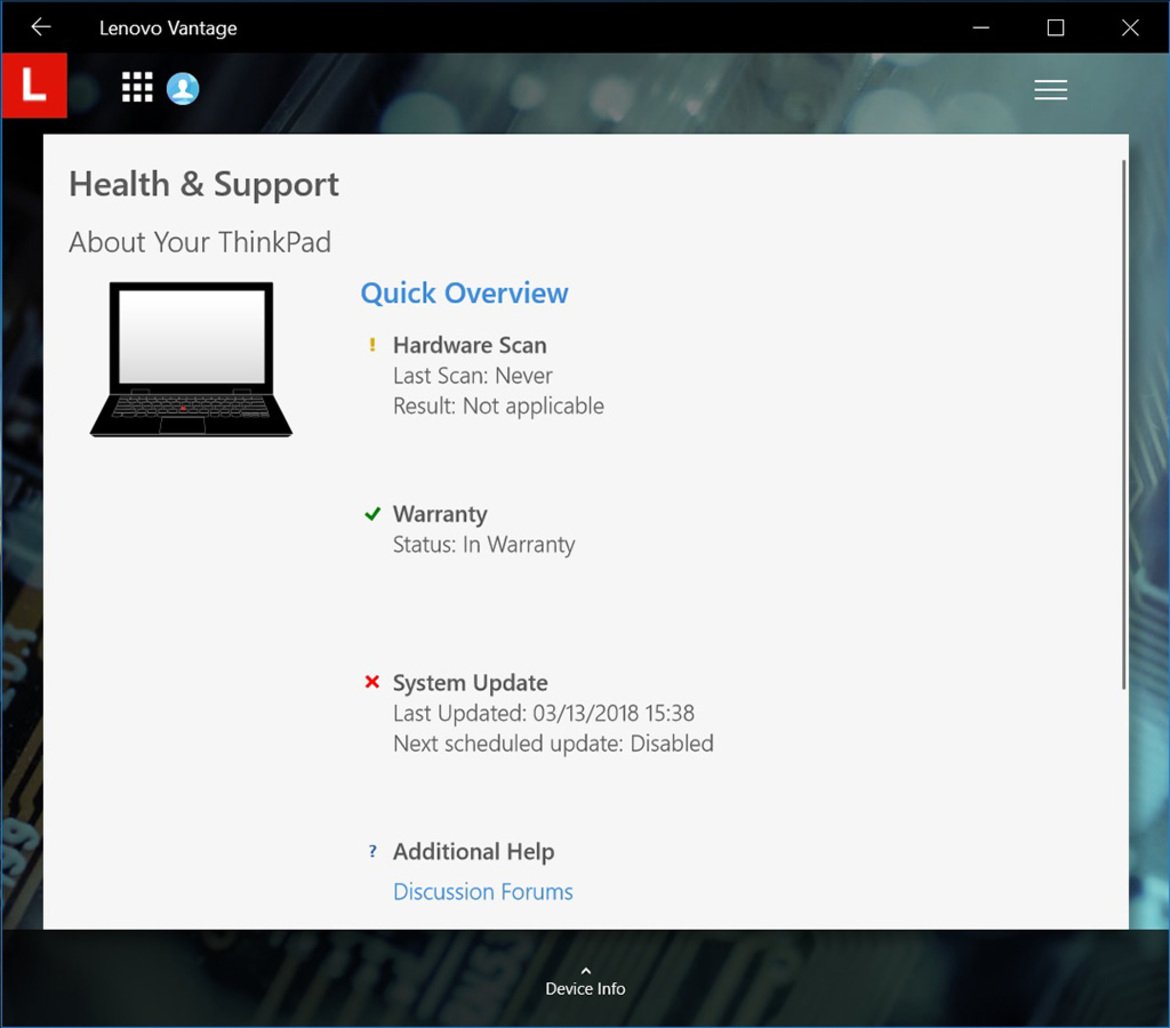Screen dimensions: 1170x1028
Task: Close the Lenovo Vantage window
Action: pos(1130,28)
